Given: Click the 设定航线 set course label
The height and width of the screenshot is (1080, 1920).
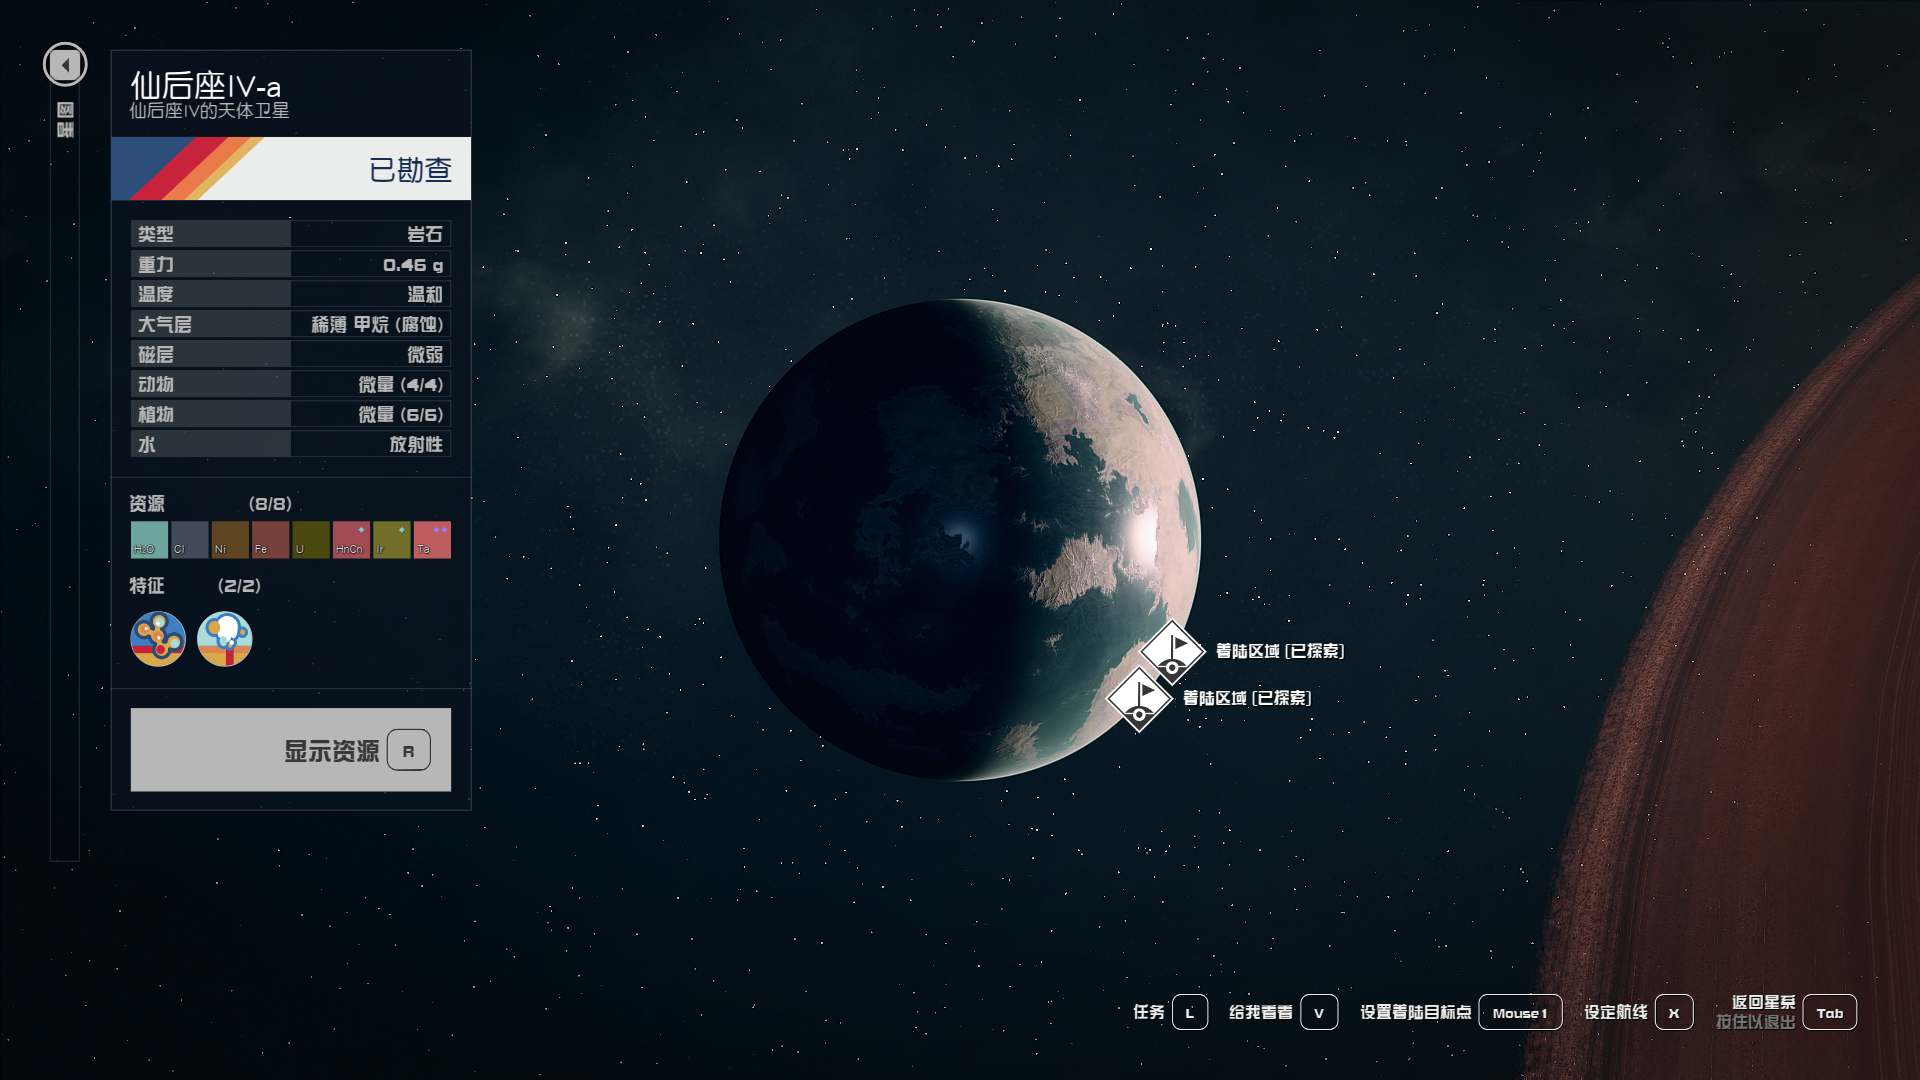Looking at the screenshot, I should tap(1616, 1012).
